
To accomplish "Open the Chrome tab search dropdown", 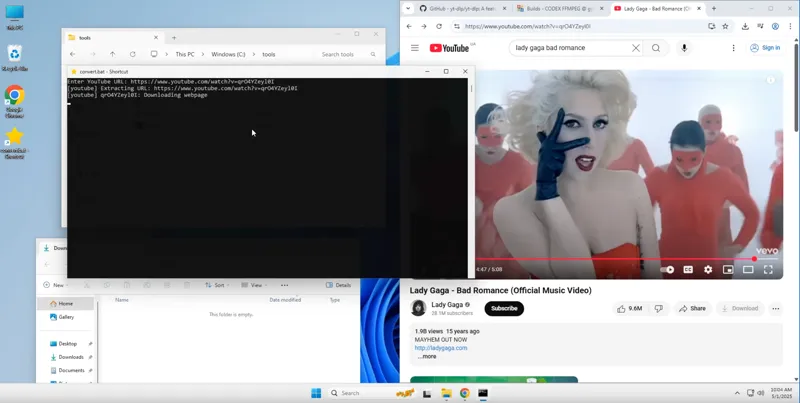I will (408, 8).
